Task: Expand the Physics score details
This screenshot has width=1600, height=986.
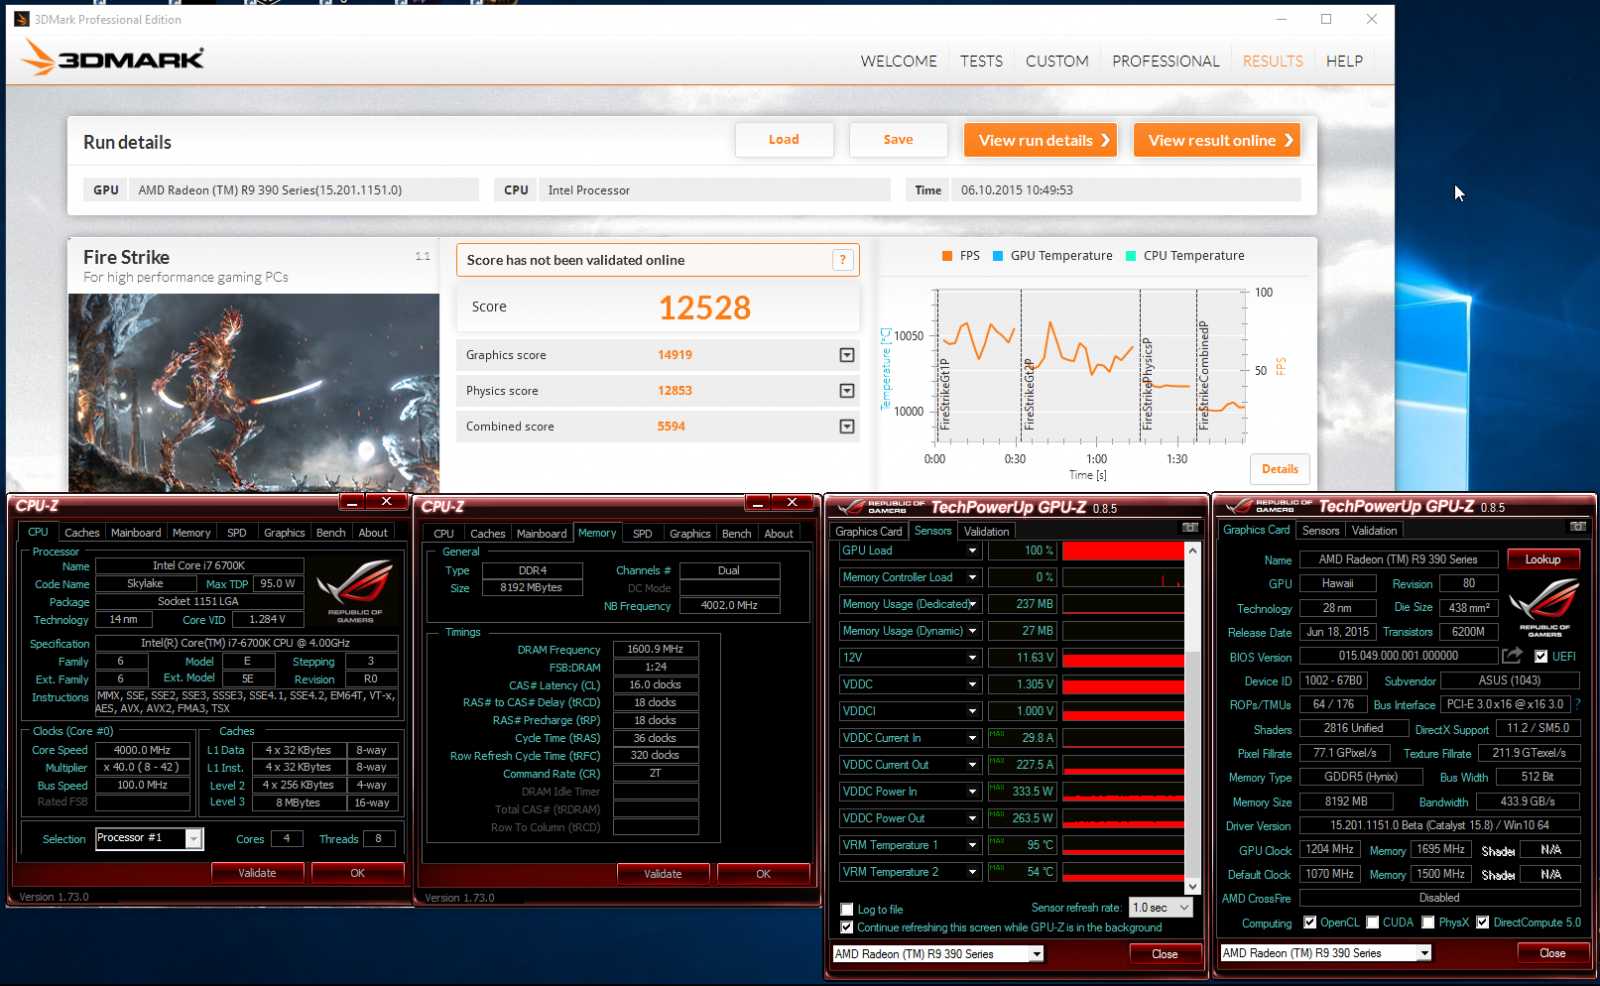Action: point(847,391)
